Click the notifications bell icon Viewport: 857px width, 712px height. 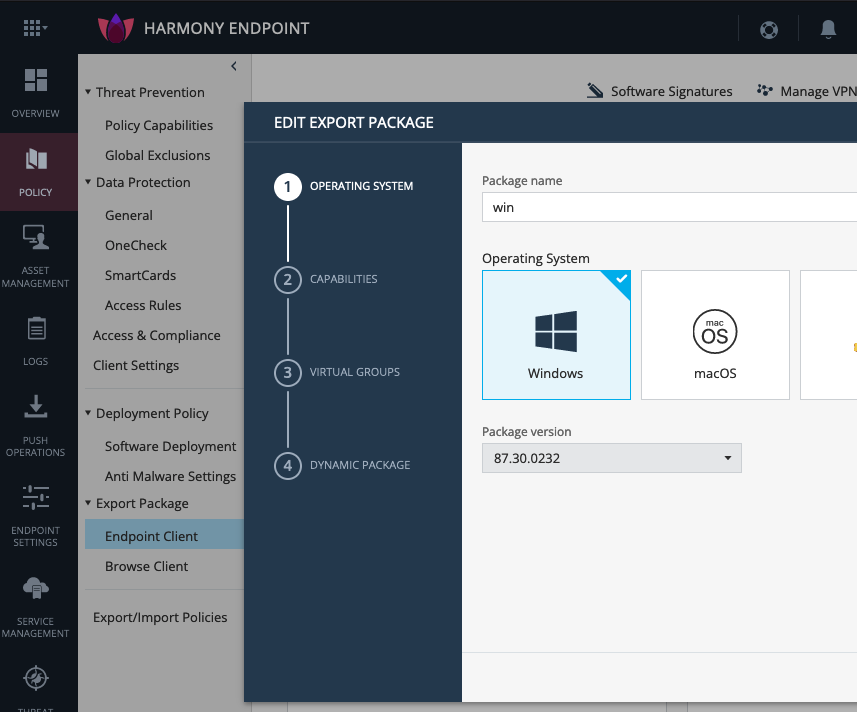coord(828,29)
